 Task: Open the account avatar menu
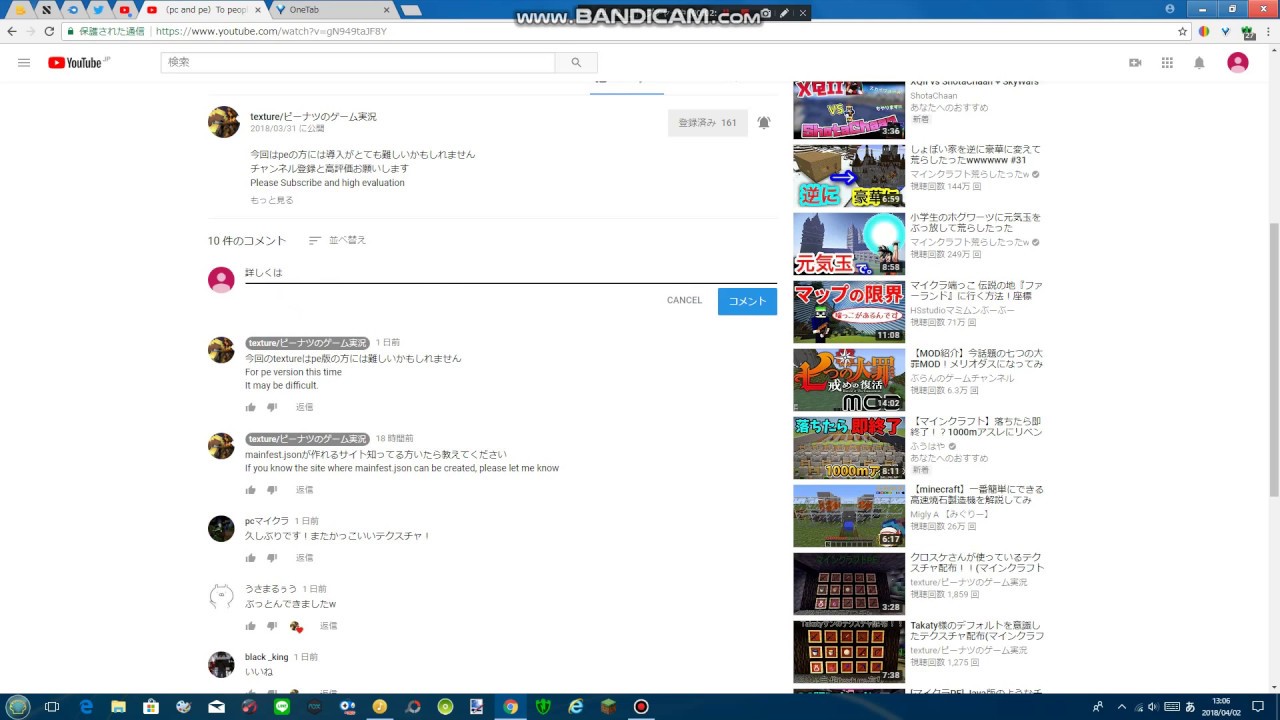[x=1238, y=61]
